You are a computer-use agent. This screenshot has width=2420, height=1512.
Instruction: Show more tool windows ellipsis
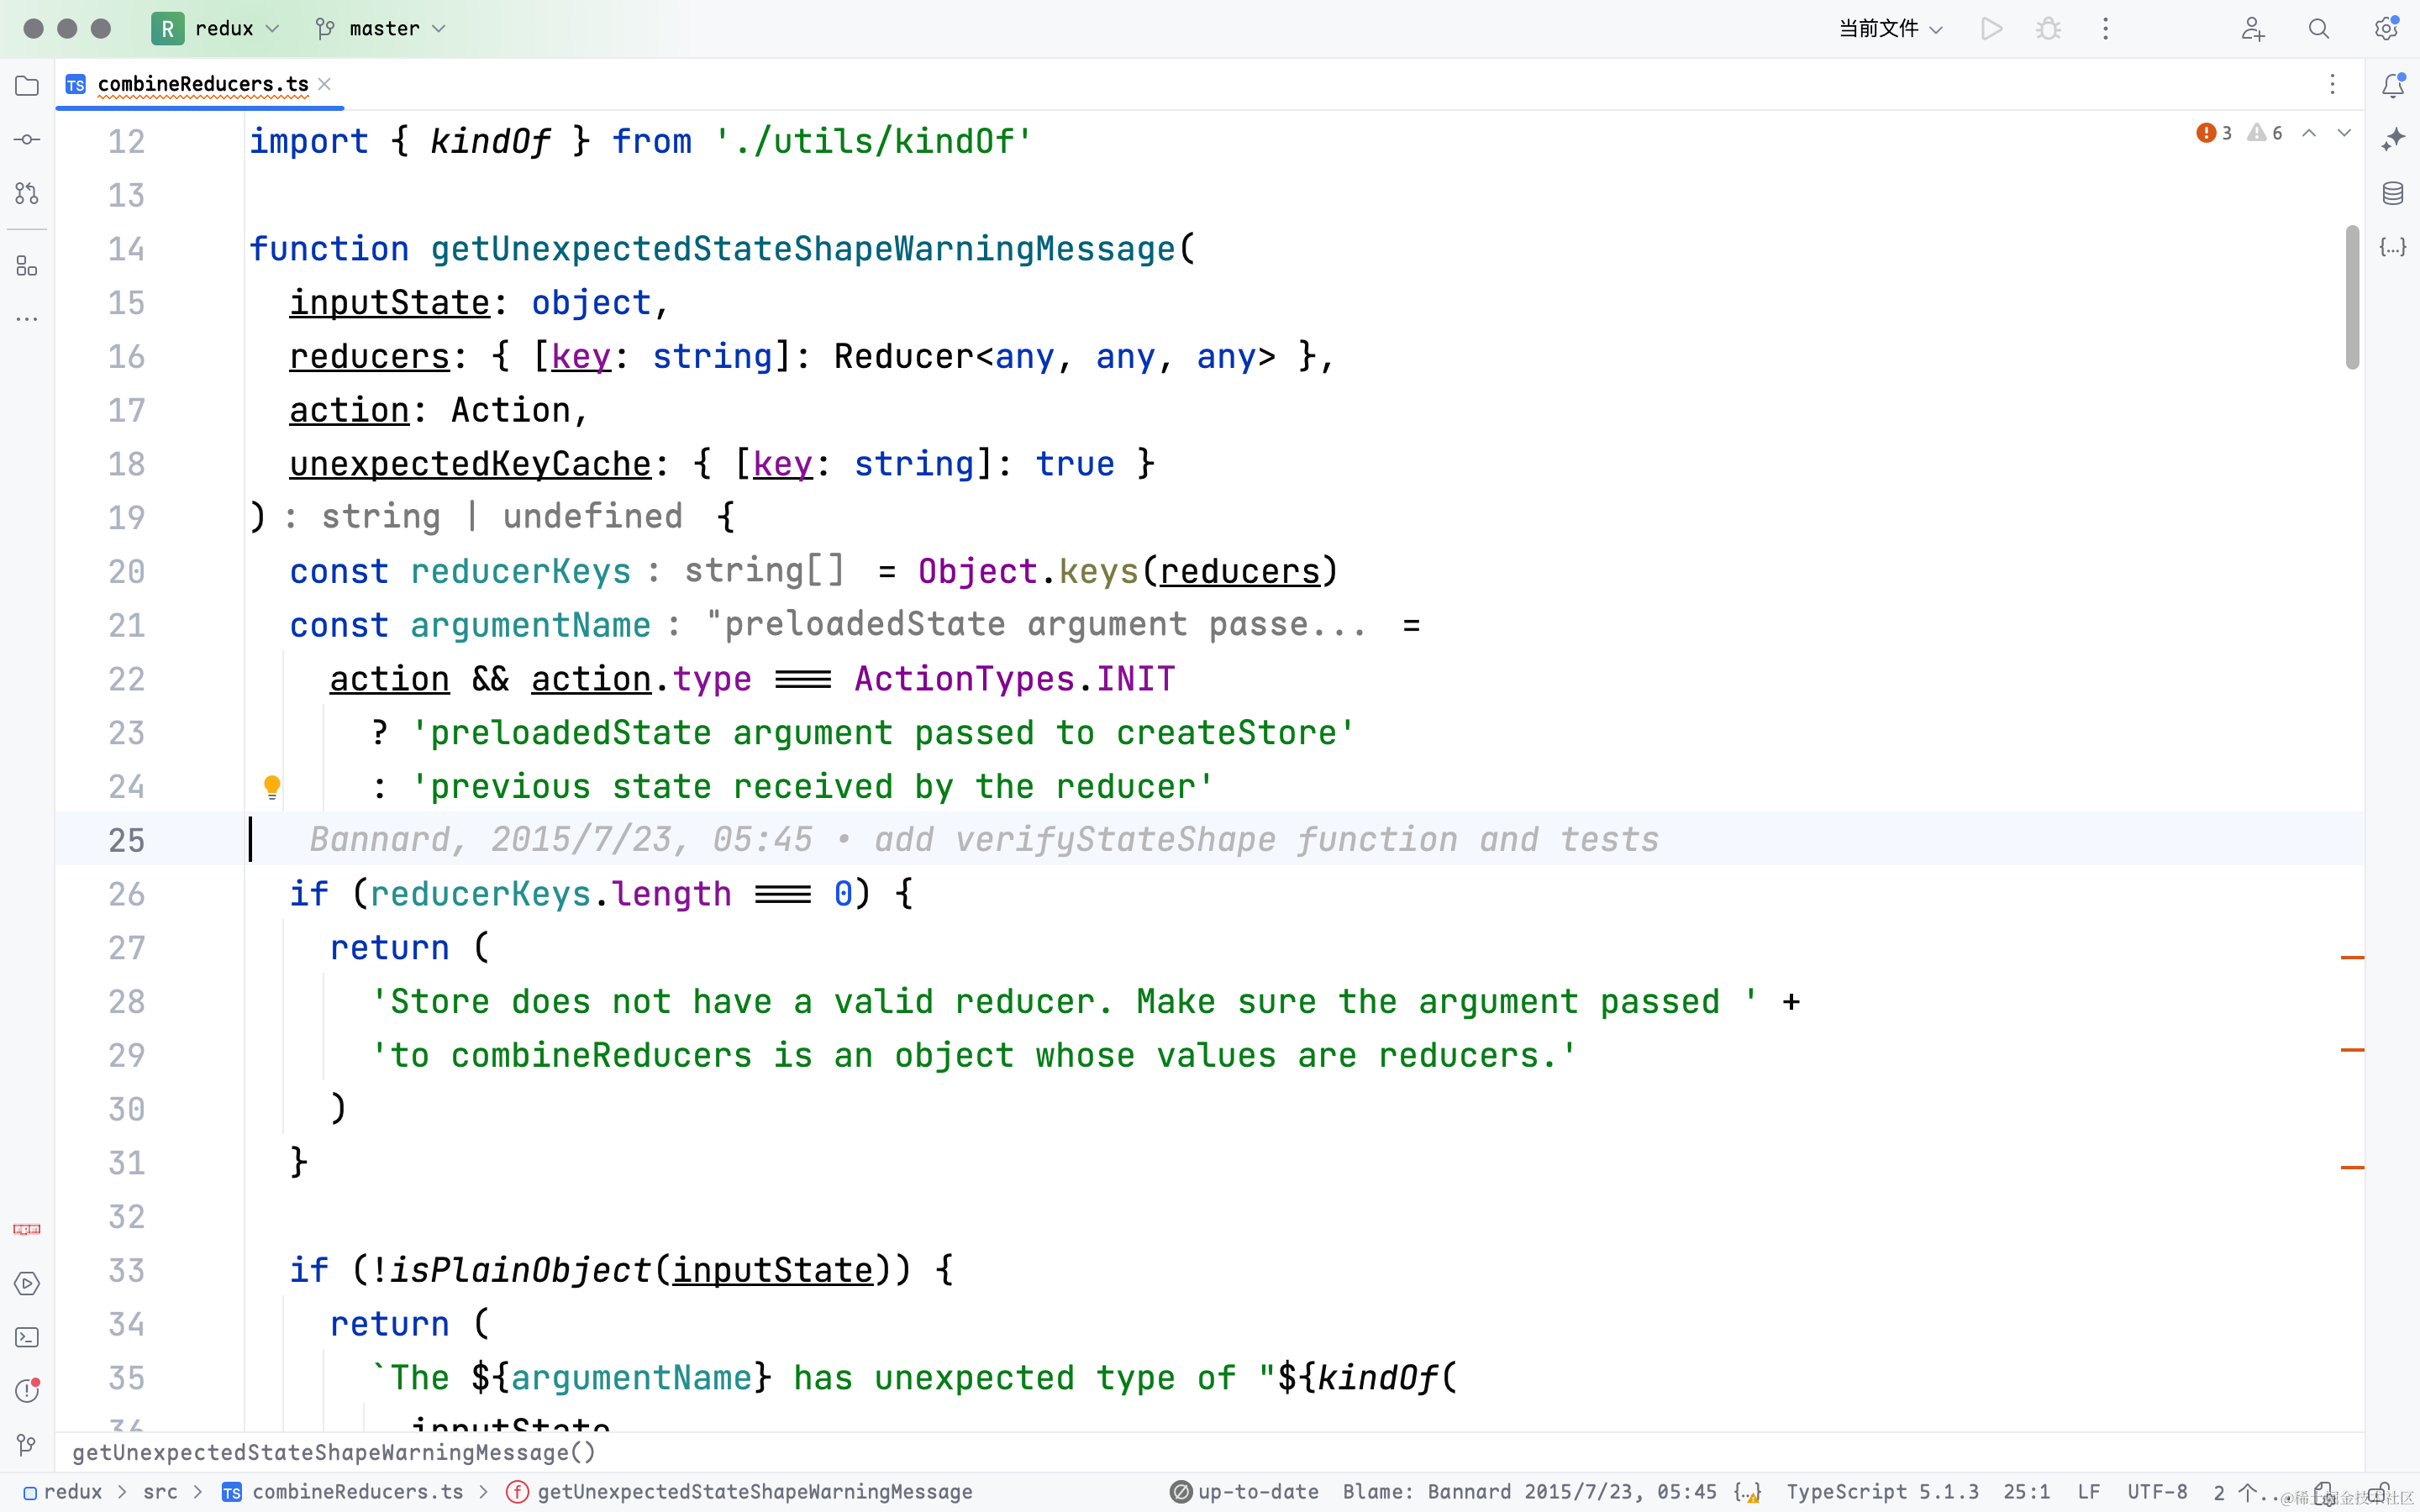[x=27, y=319]
